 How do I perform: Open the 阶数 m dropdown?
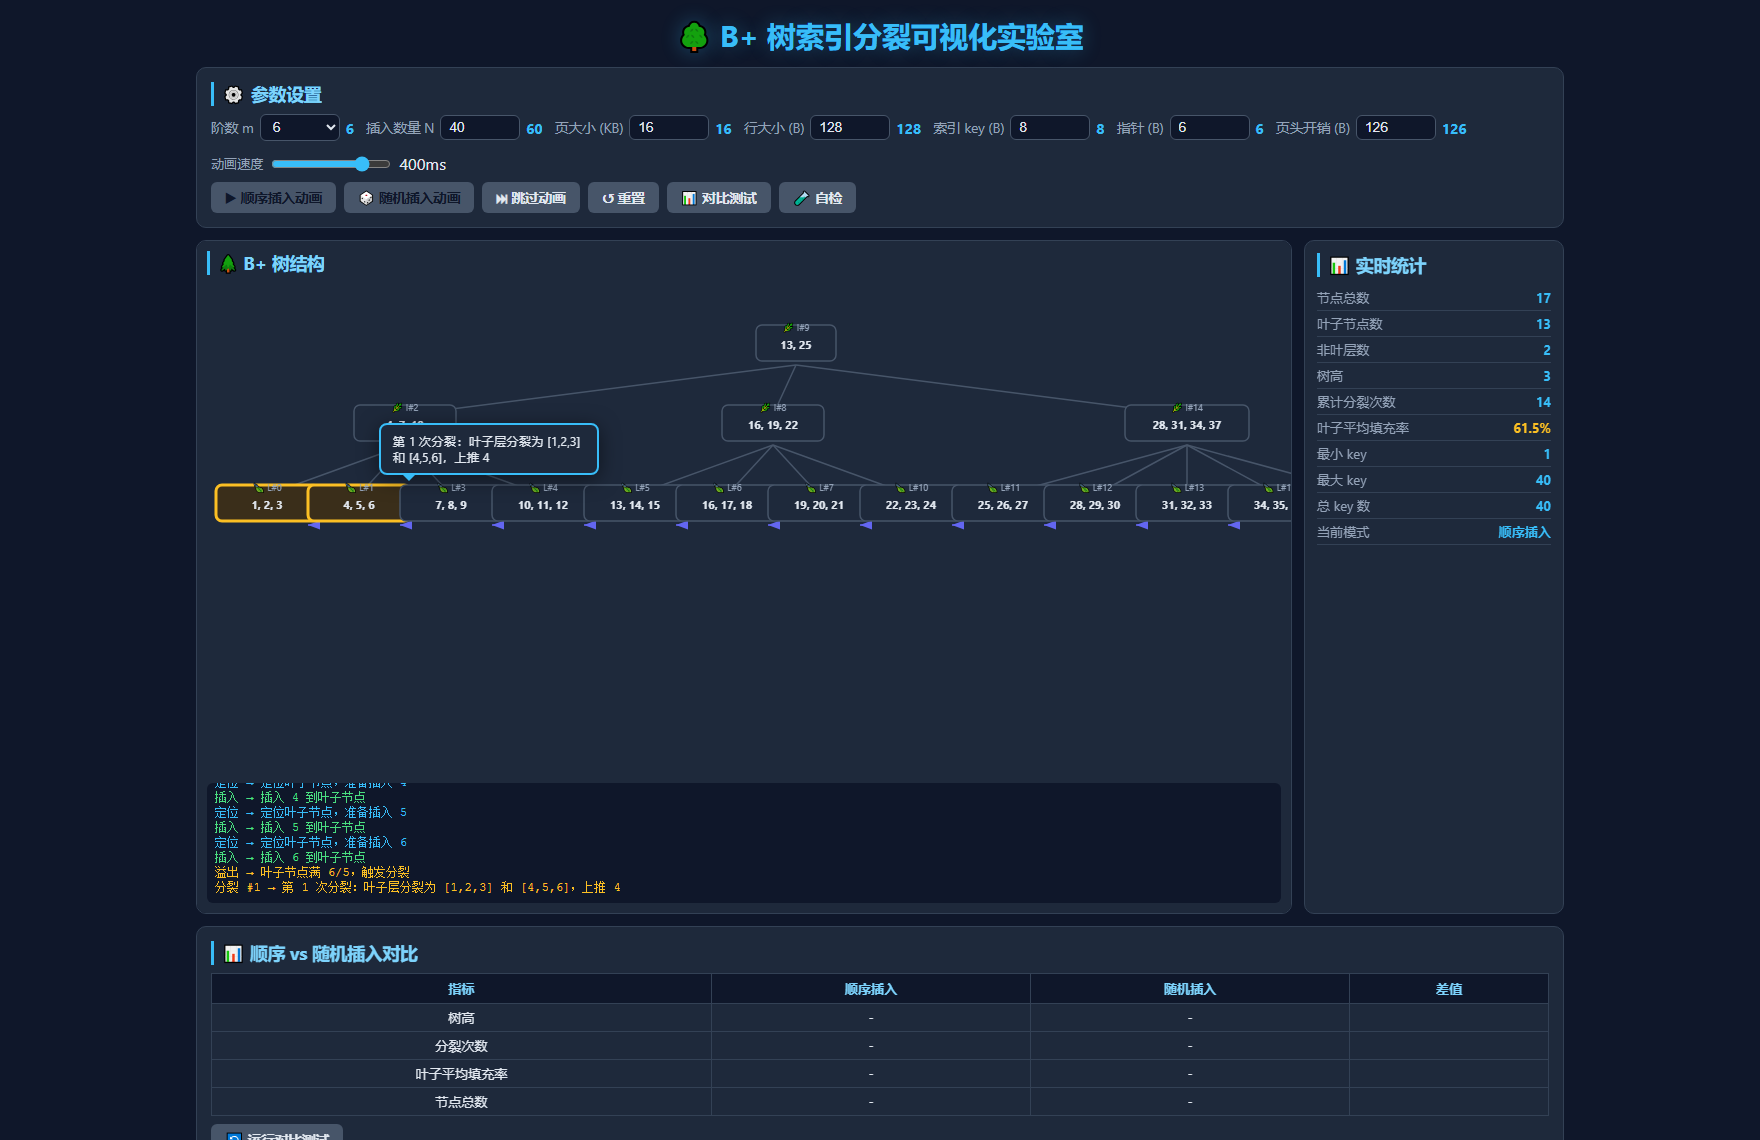tap(300, 128)
